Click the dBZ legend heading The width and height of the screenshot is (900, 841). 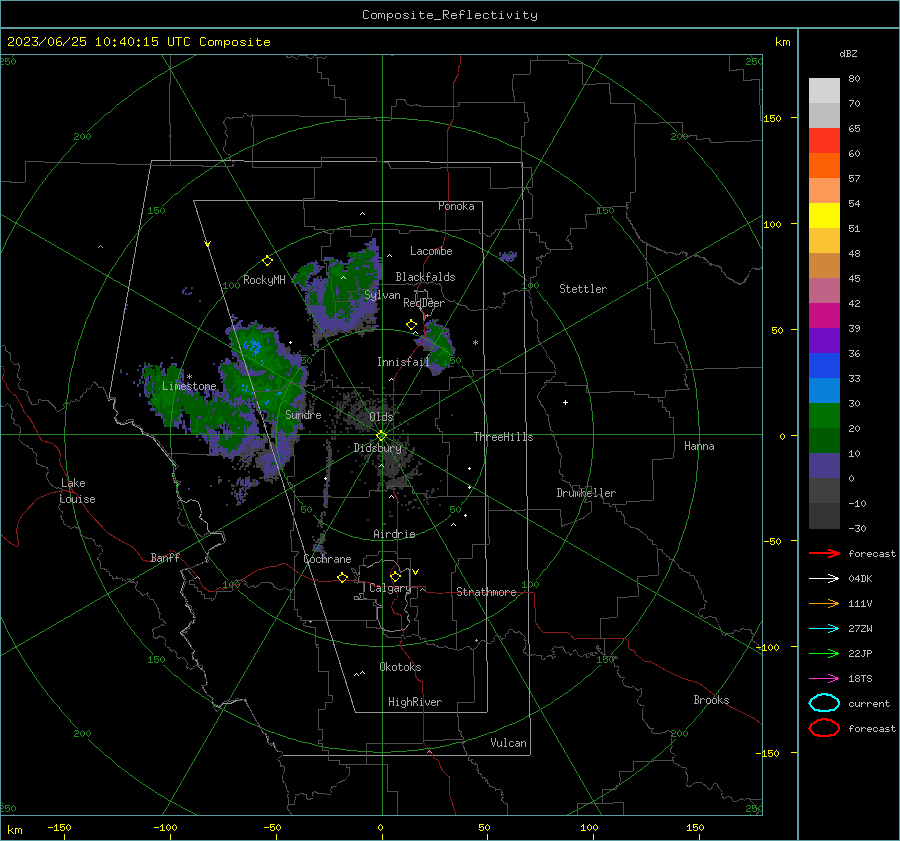pyautogui.click(x=848, y=53)
